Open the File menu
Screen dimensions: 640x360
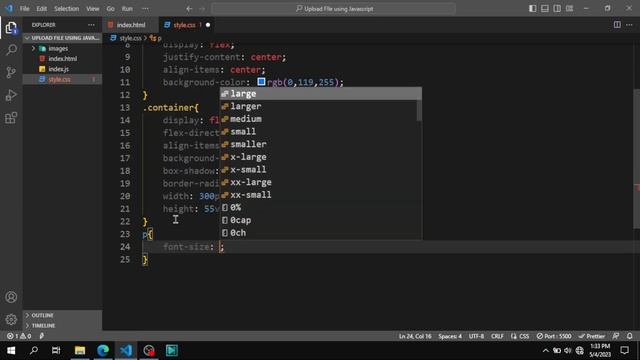click(24, 9)
